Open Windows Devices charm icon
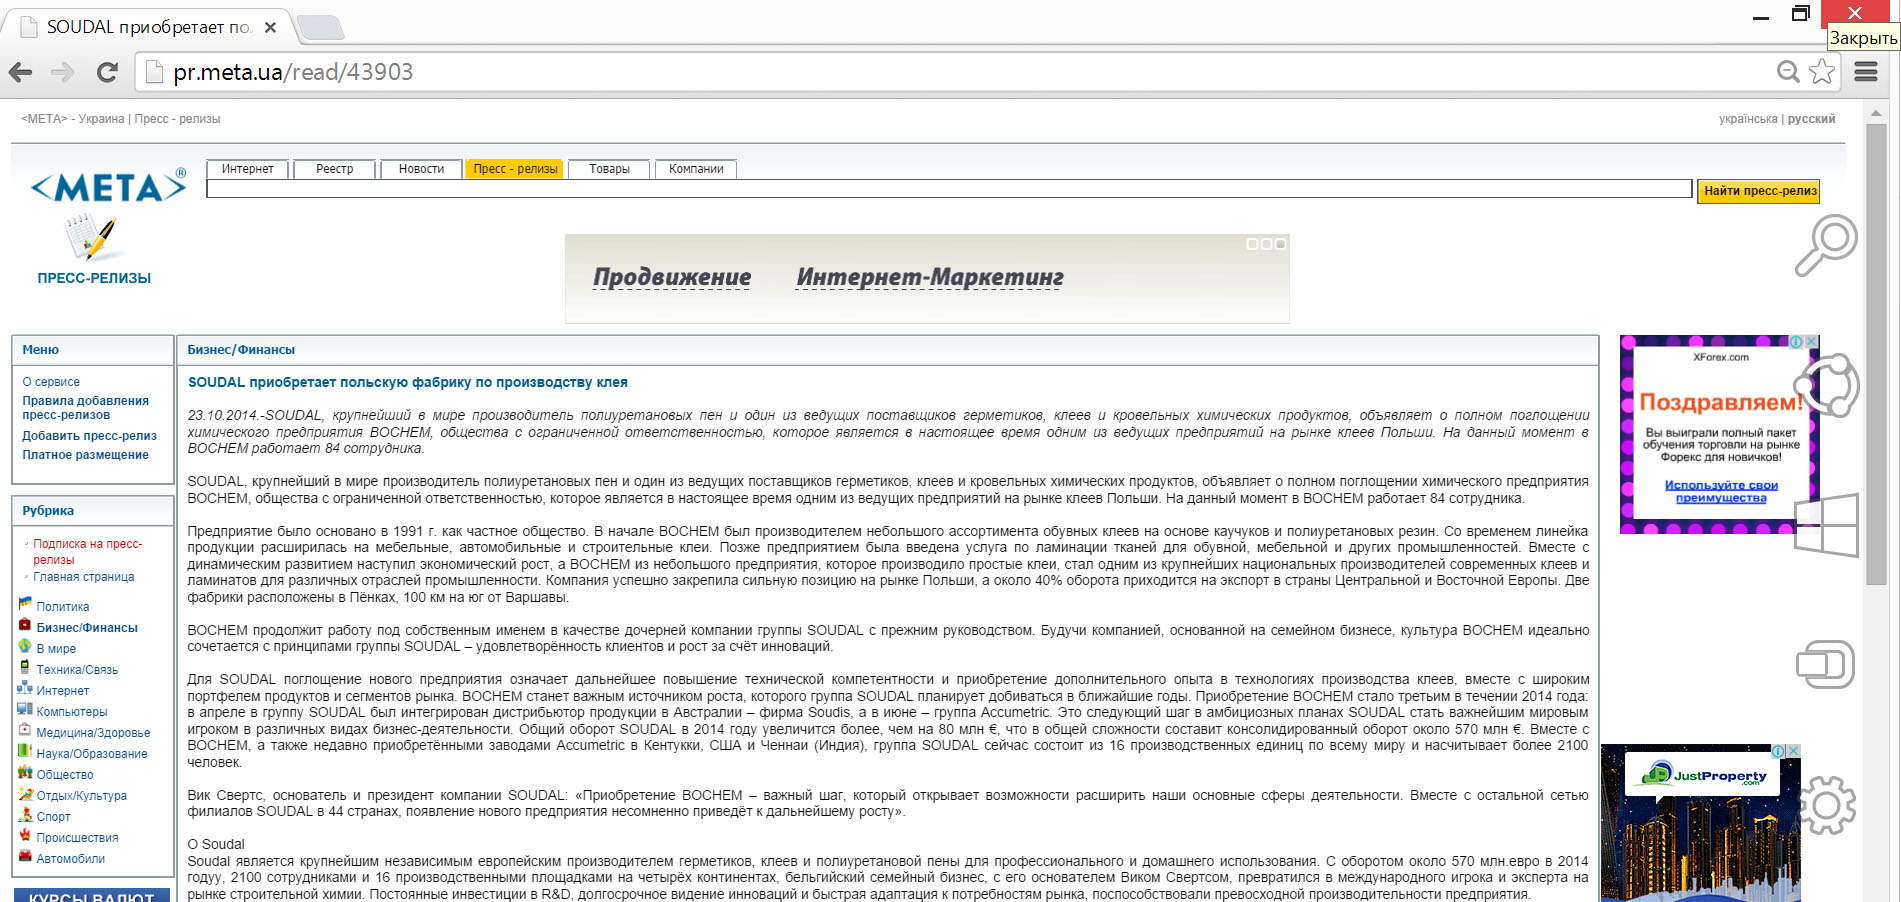 click(1826, 664)
